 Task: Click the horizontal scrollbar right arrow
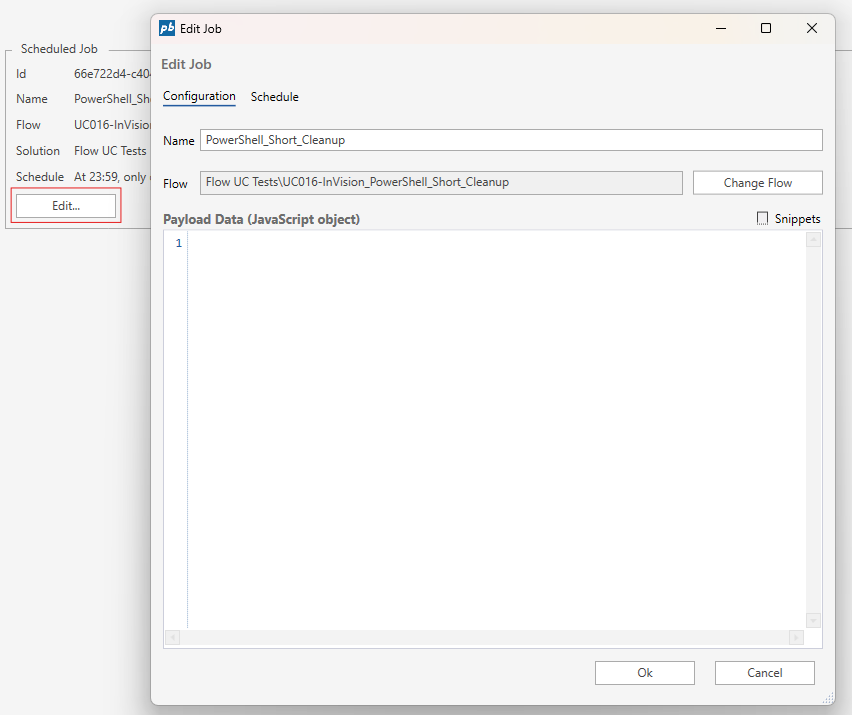pos(796,637)
